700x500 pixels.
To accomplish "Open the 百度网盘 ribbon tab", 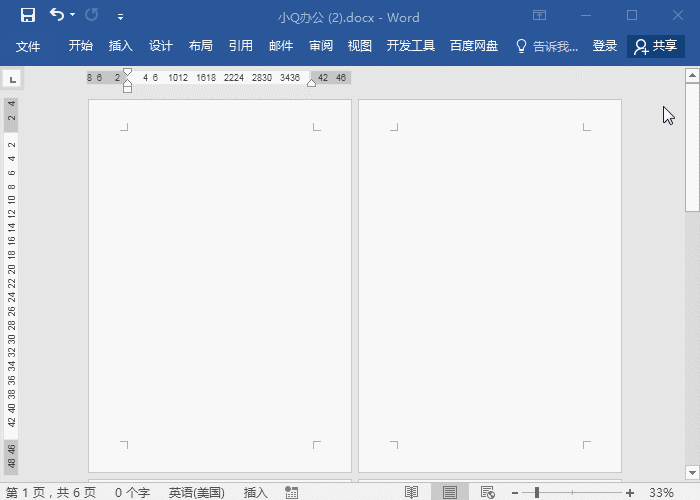I will click(x=474, y=46).
